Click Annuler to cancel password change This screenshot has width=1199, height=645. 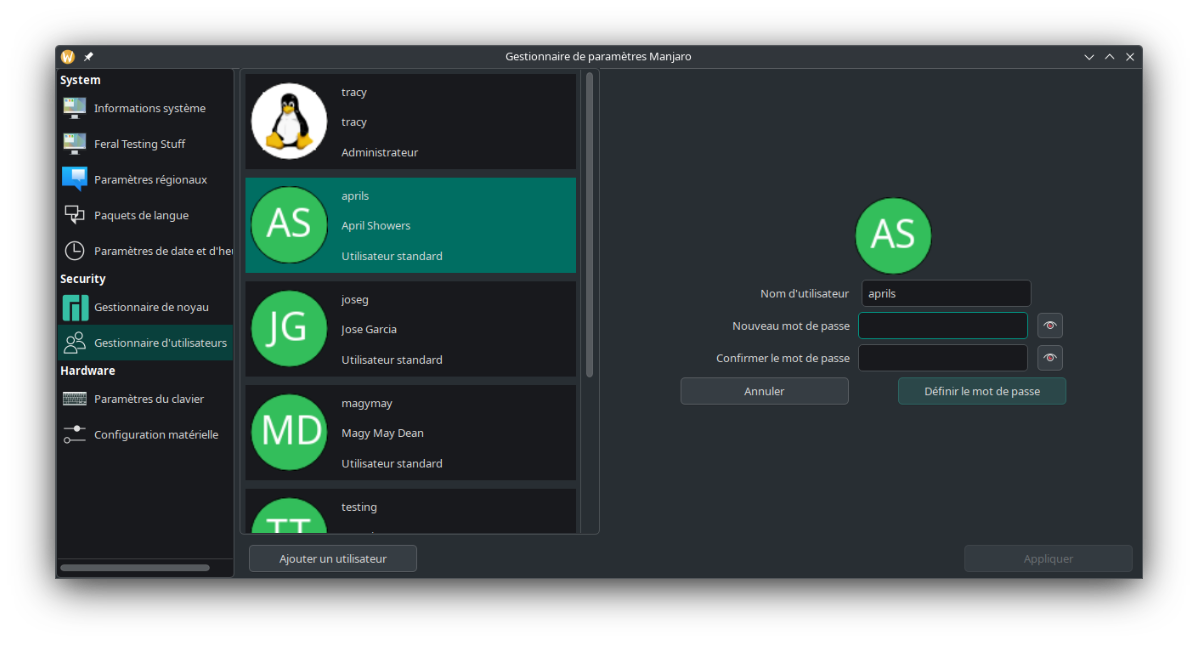(765, 391)
